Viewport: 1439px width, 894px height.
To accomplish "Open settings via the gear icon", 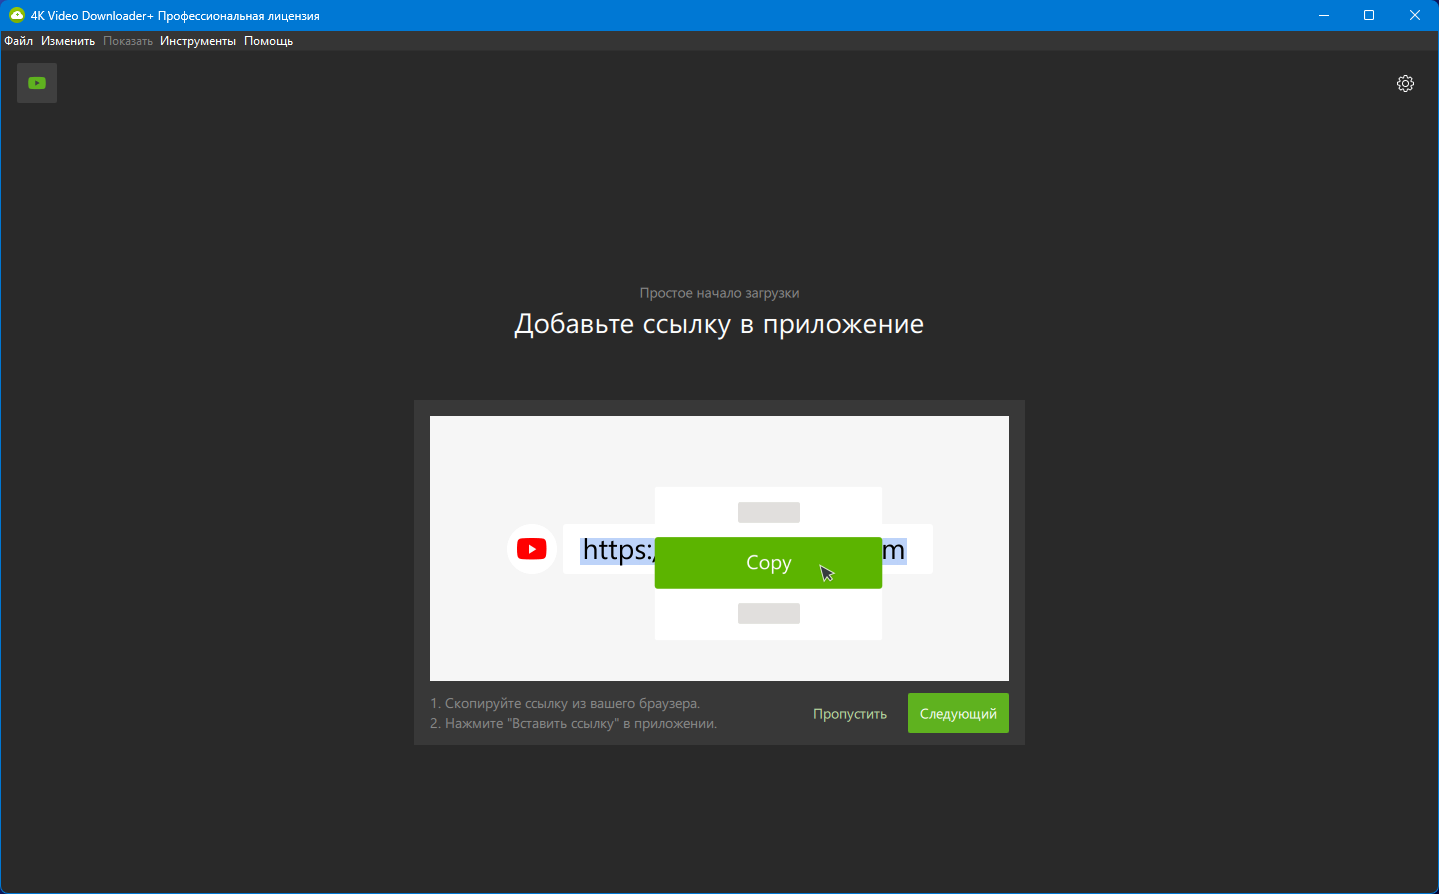I will [1405, 83].
